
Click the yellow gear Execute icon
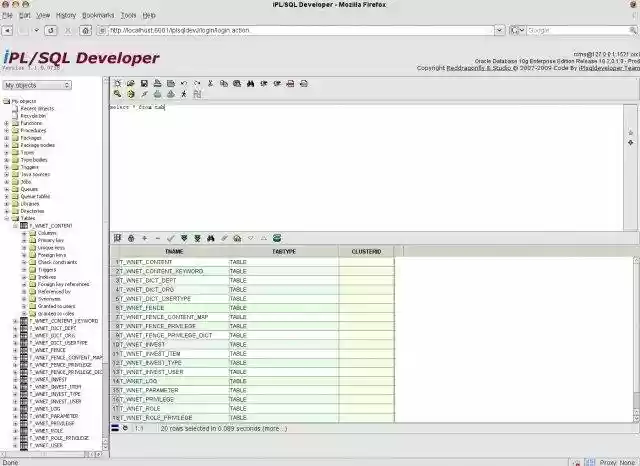click(x=131, y=94)
